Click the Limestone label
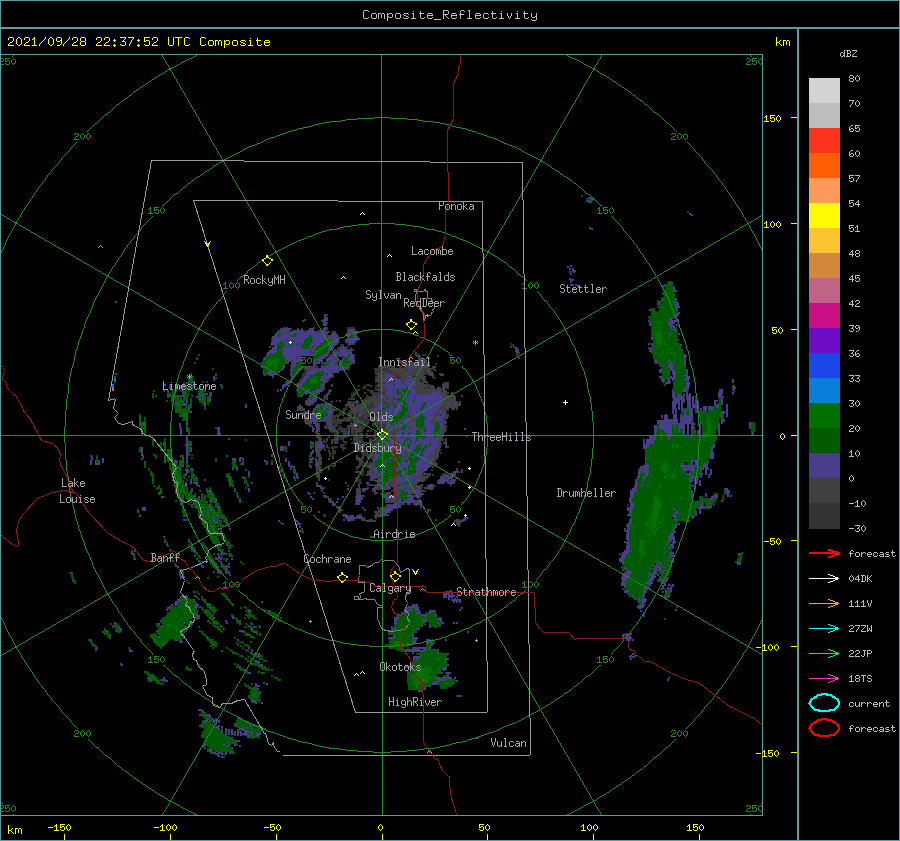Viewport: 900px width, 841px height. pos(189,386)
